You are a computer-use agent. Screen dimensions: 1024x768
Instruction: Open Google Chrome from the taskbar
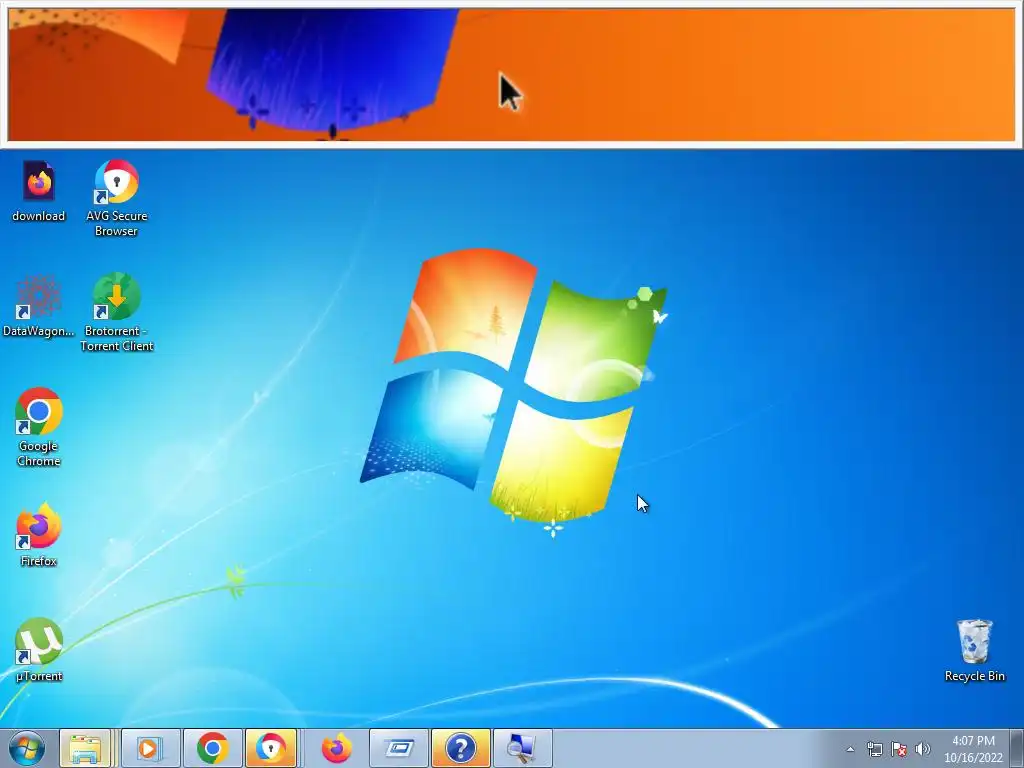pos(212,748)
